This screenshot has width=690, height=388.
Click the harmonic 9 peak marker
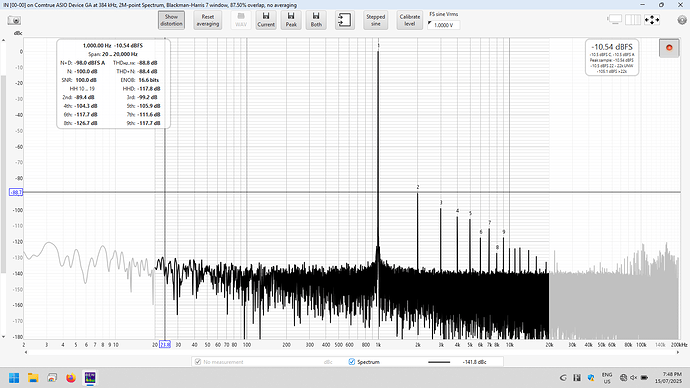(x=504, y=232)
